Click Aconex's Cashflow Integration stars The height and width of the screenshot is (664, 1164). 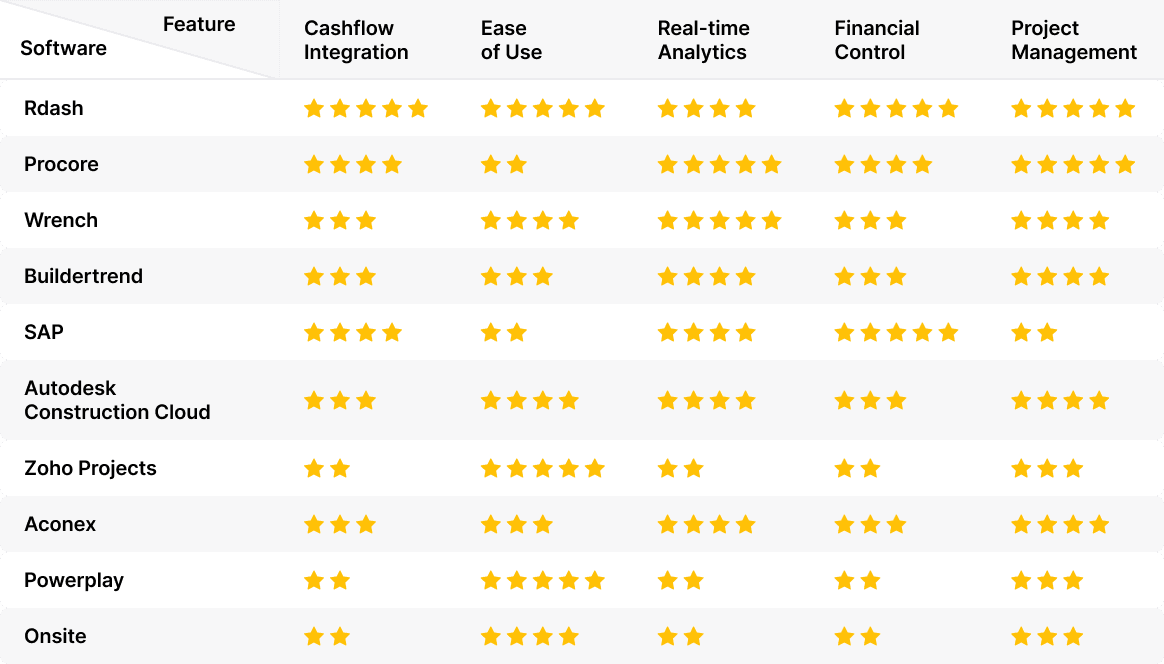coord(339,524)
